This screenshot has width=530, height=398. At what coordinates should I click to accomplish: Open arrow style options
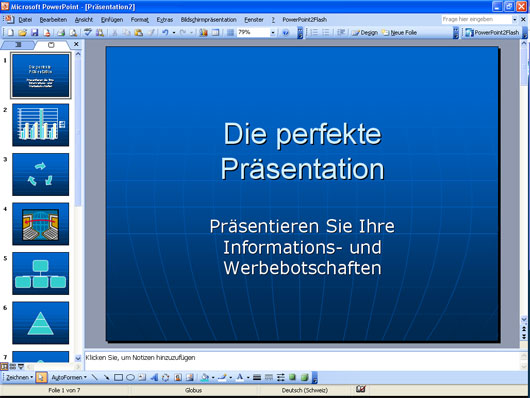click(x=281, y=377)
